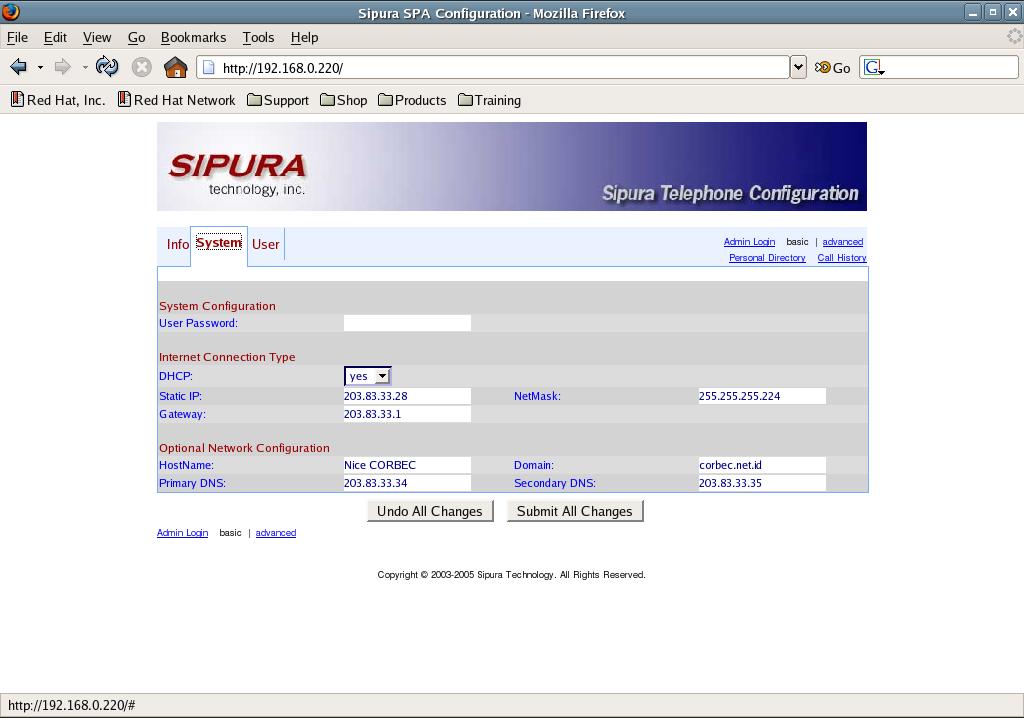Open the Red Hat Network bookmark
Viewport: 1024px width, 718px height.
[177, 100]
